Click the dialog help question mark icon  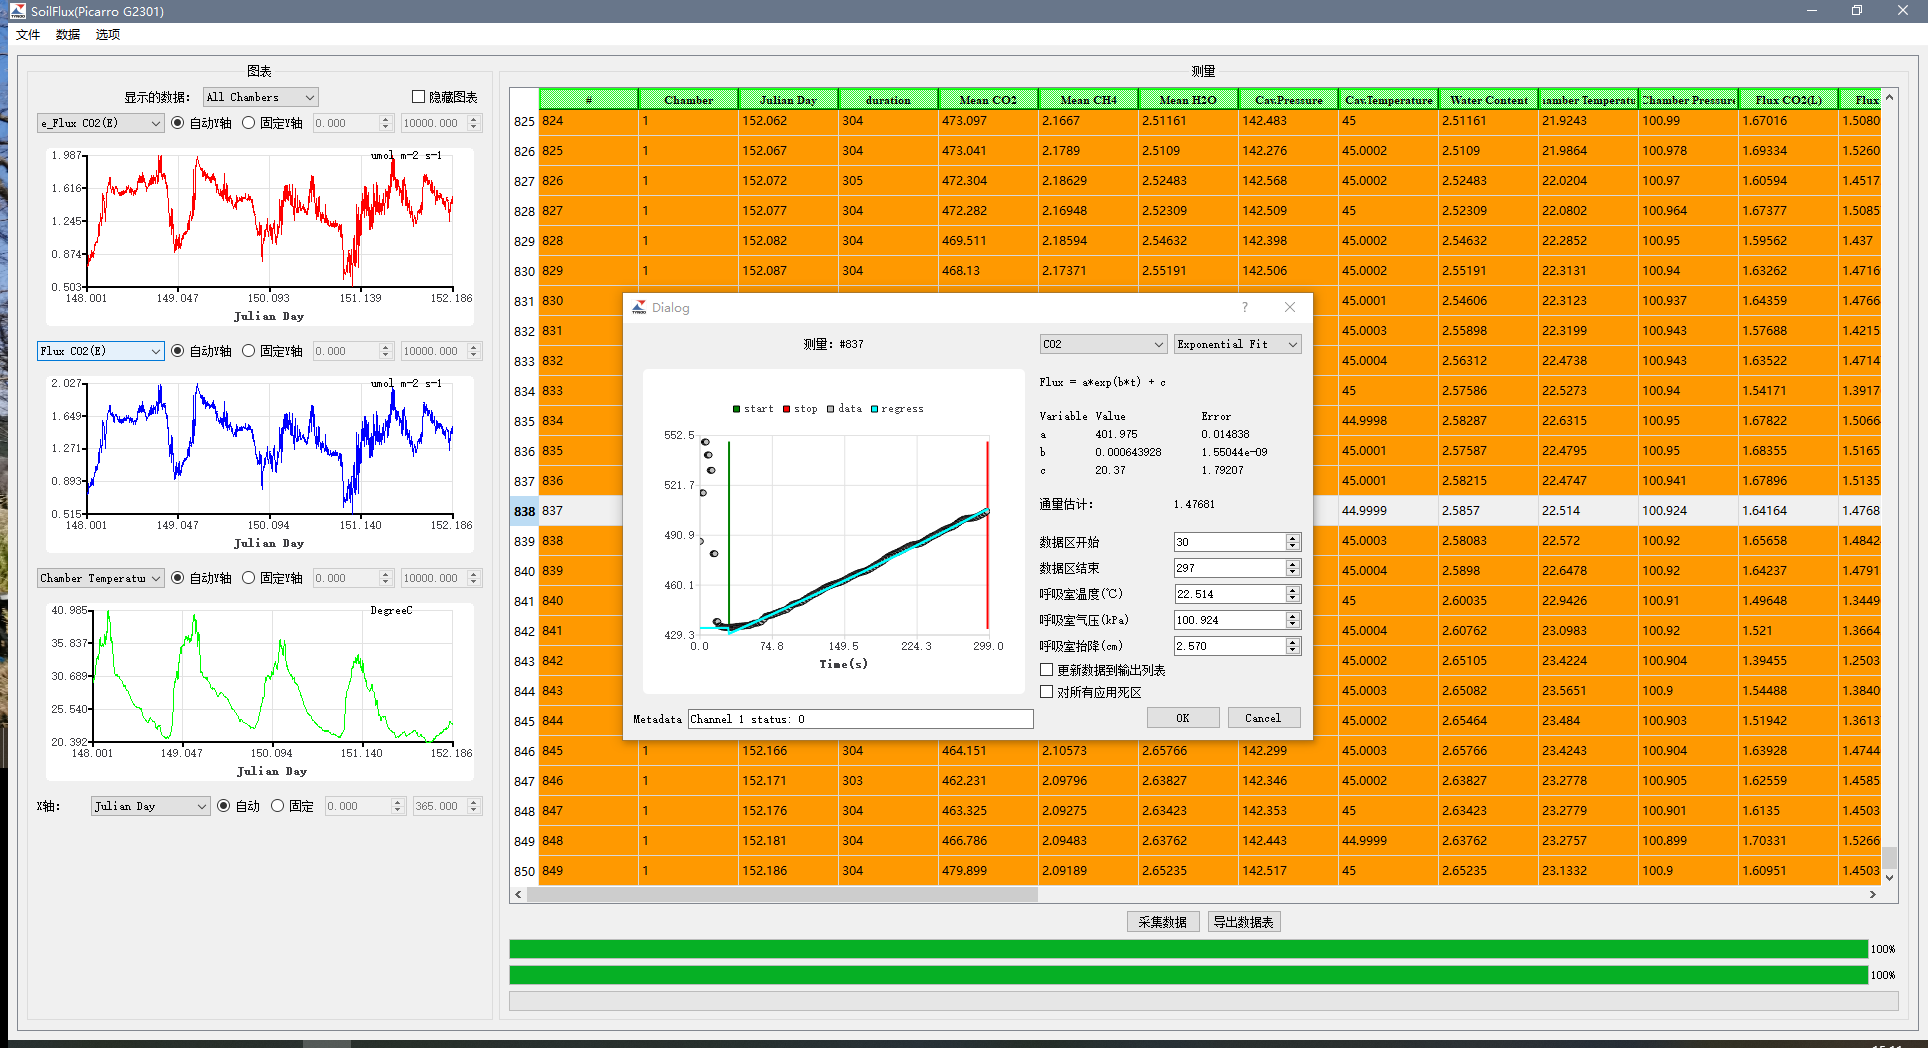(1244, 307)
